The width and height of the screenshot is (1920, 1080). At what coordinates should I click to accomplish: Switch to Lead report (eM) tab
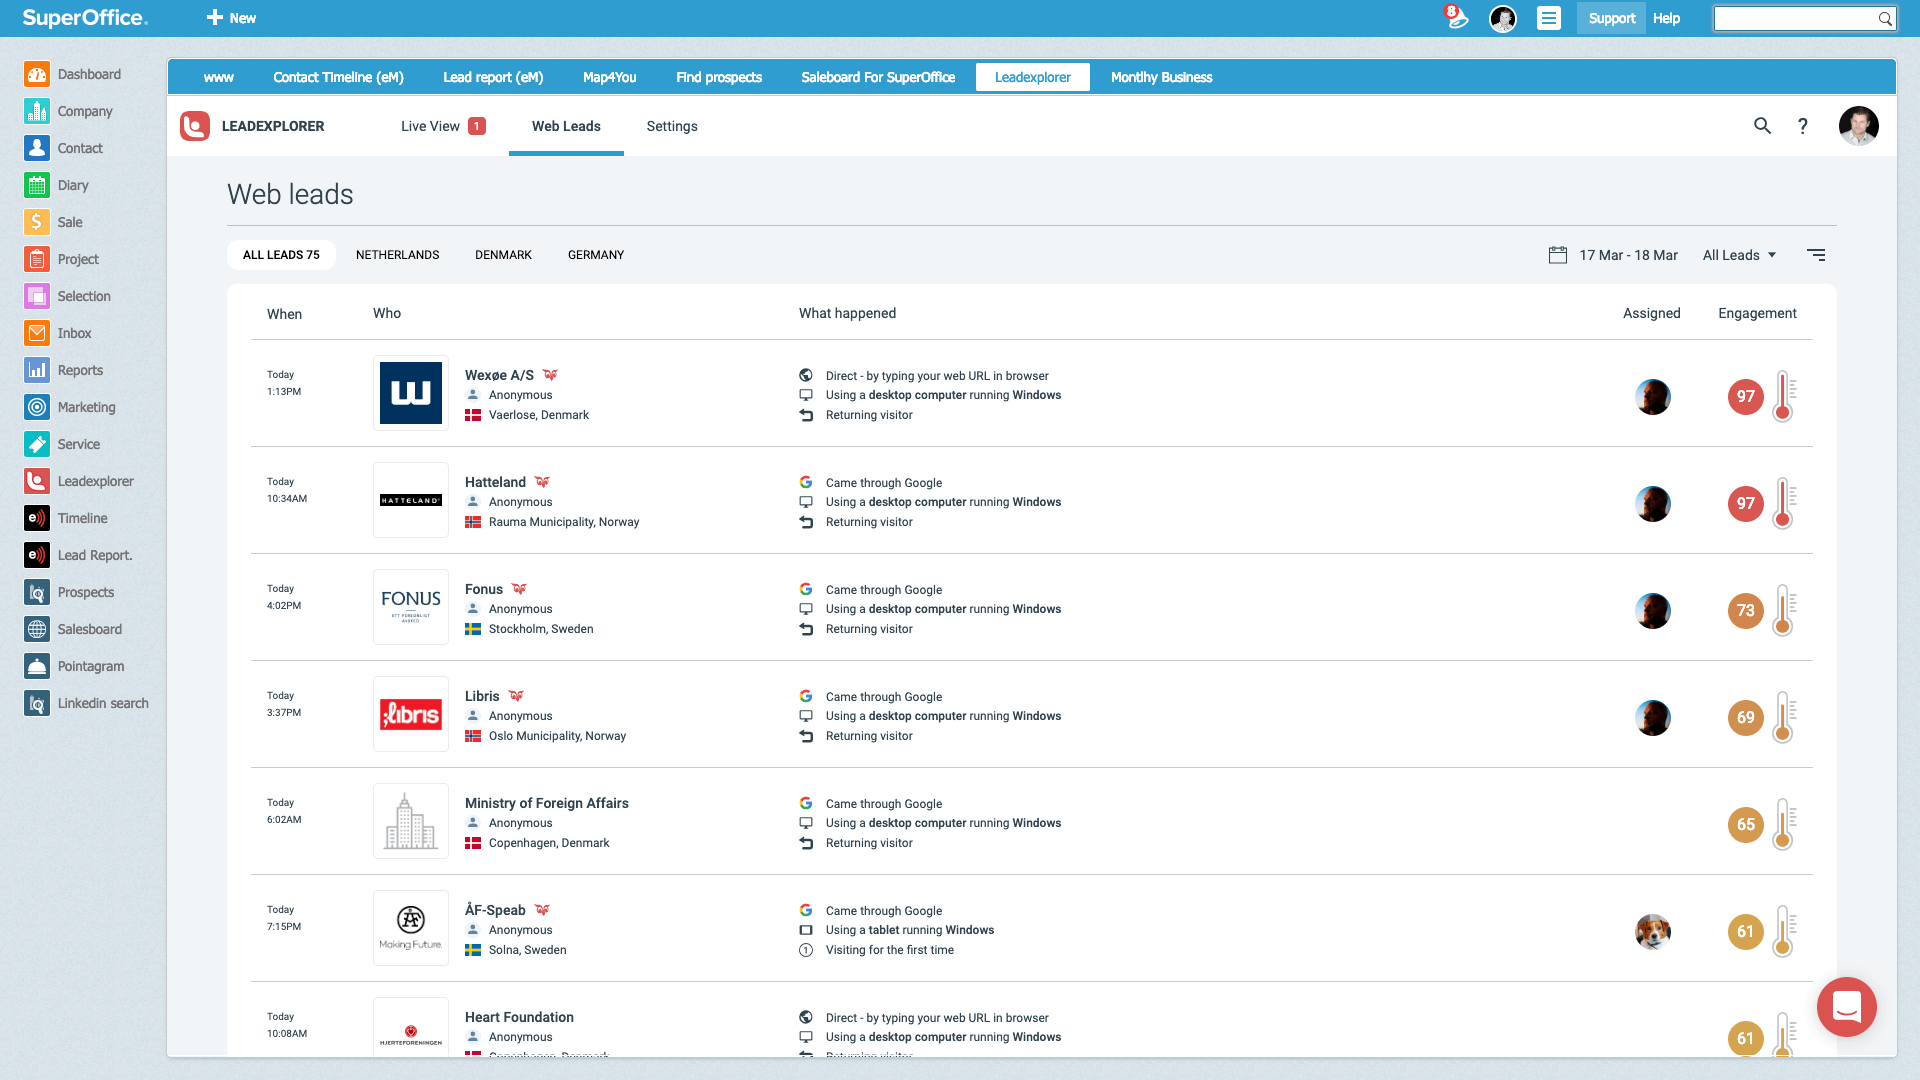click(493, 77)
